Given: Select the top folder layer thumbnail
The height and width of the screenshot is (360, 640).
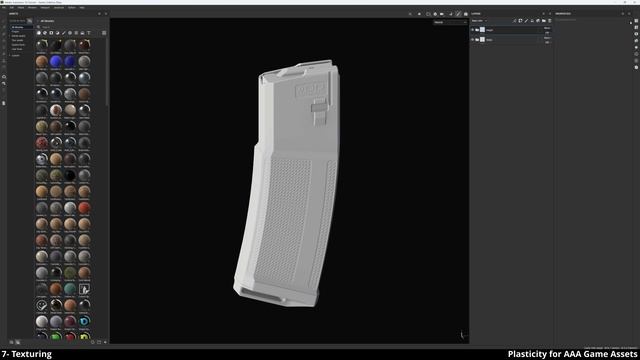Looking at the screenshot, I should coord(482,30).
